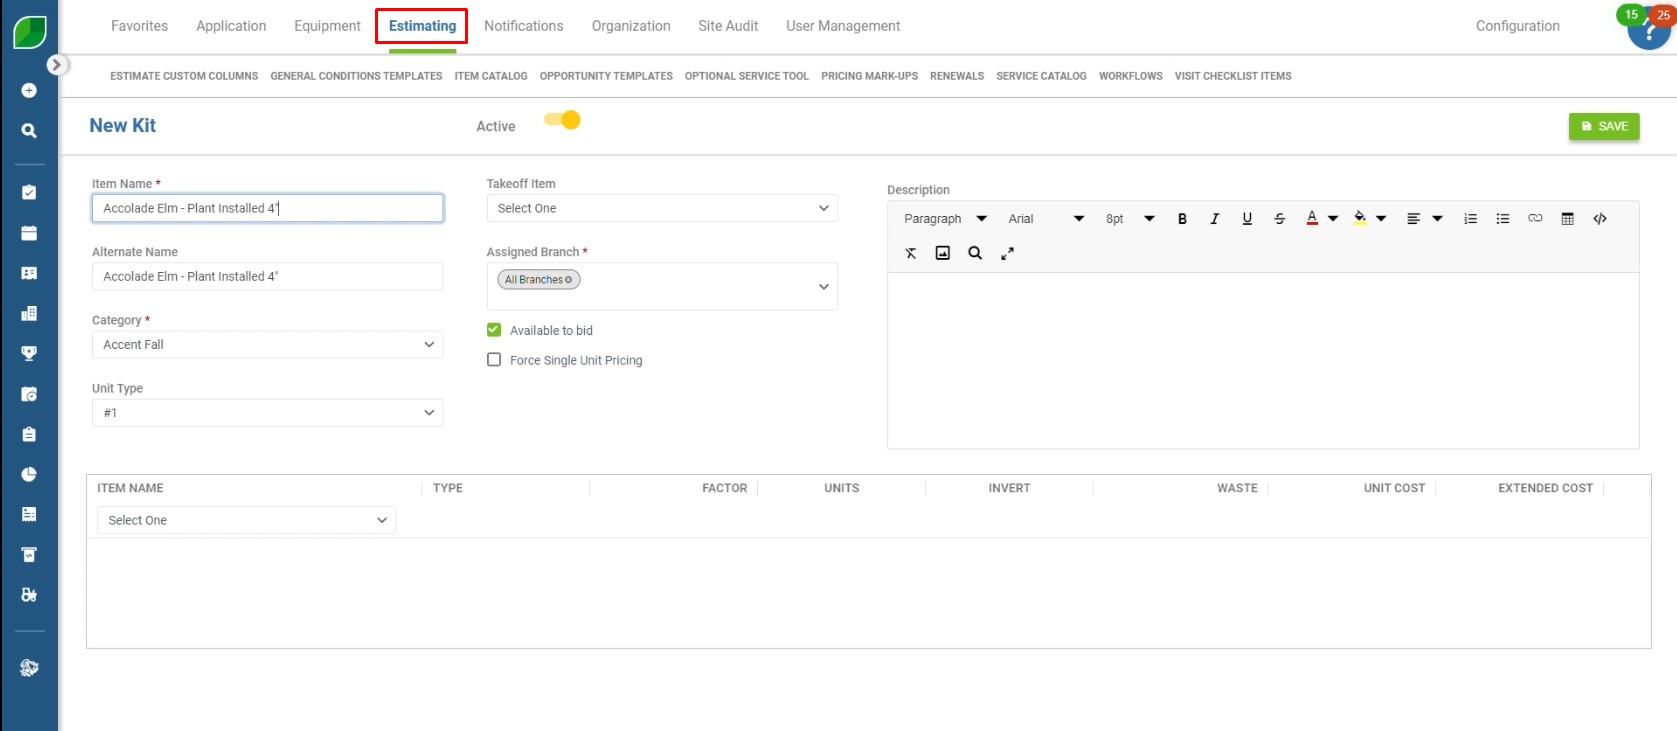Open the Takeoff Item dropdown
Viewport: 1677px width, 731px height.
click(x=662, y=208)
